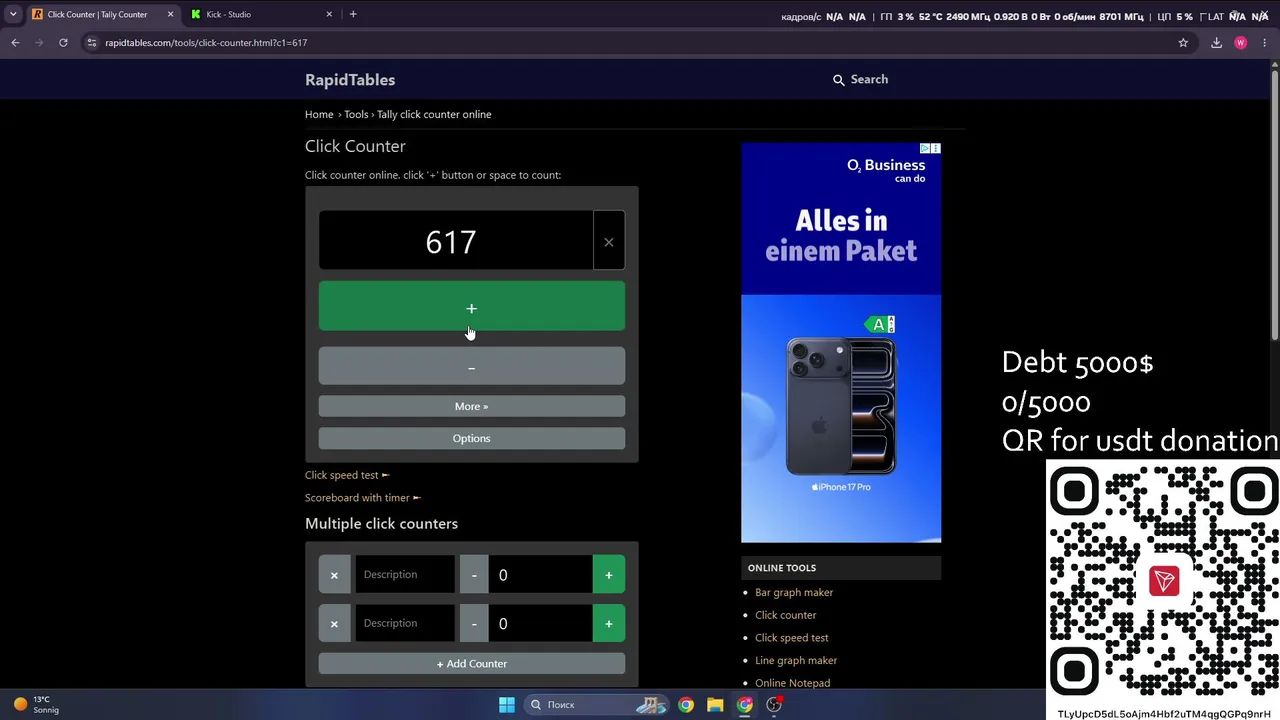Image resolution: width=1280 pixels, height=720 pixels.
Task: Open Line graph maker in Online Tools
Action: point(796,660)
